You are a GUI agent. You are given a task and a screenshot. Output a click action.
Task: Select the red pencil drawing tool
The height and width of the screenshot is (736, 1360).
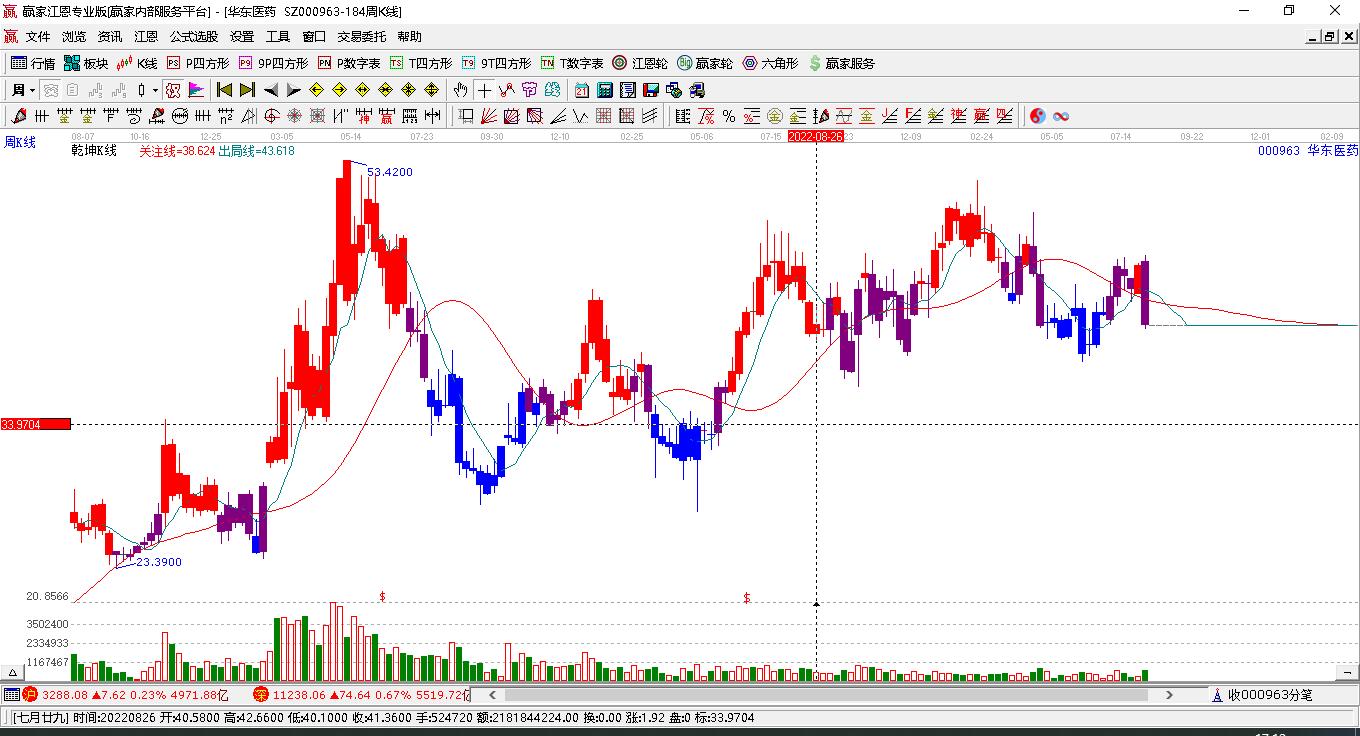pos(19,116)
